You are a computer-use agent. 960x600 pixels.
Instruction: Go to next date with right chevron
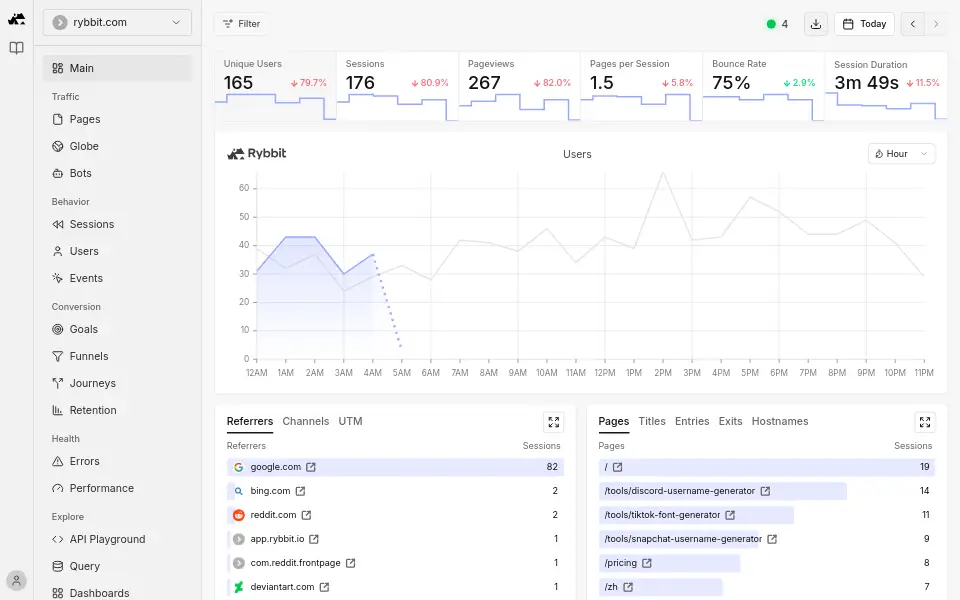click(x=936, y=24)
